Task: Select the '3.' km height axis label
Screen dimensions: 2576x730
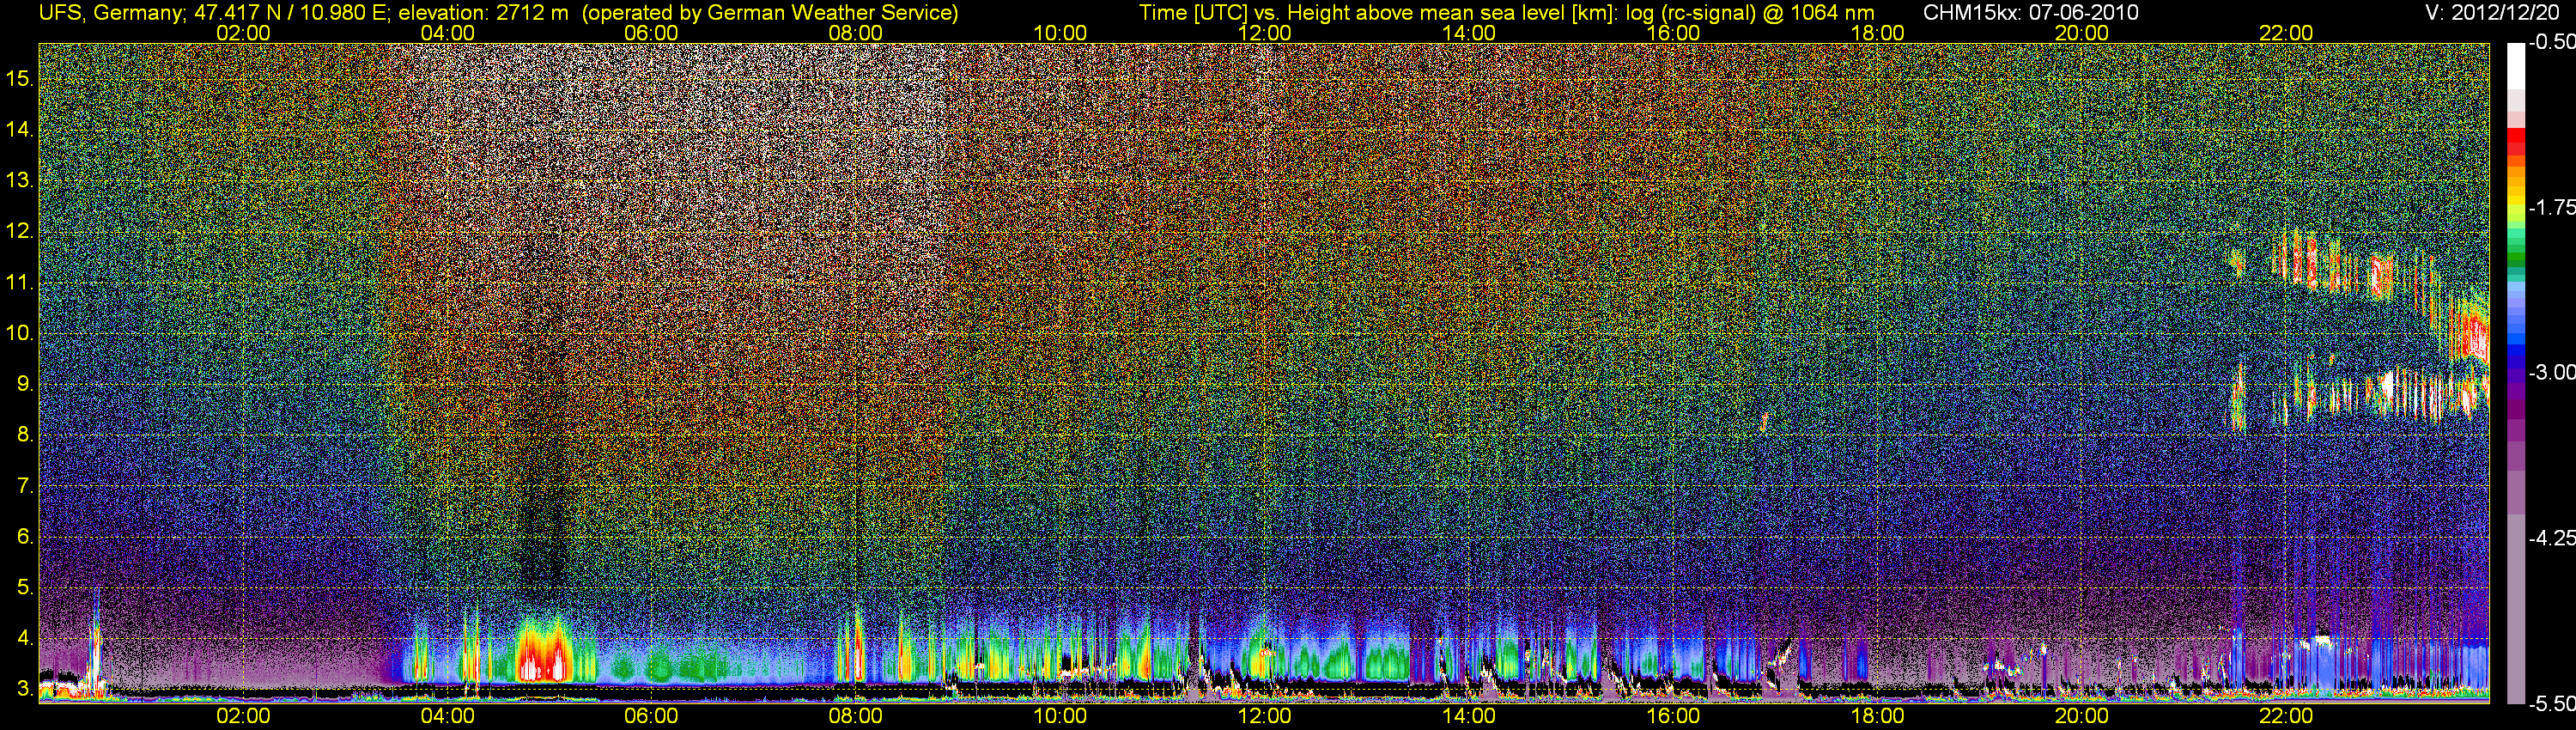Action: coord(25,689)
